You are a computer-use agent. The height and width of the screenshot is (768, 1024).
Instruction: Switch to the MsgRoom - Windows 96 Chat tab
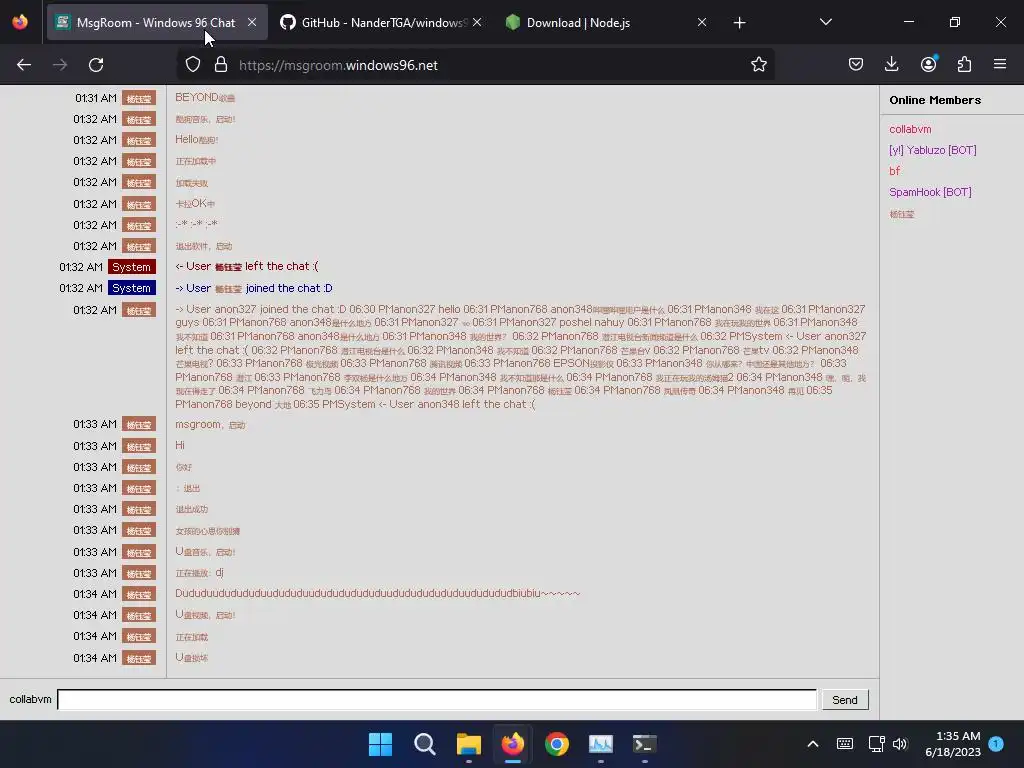tap(157, 22)
